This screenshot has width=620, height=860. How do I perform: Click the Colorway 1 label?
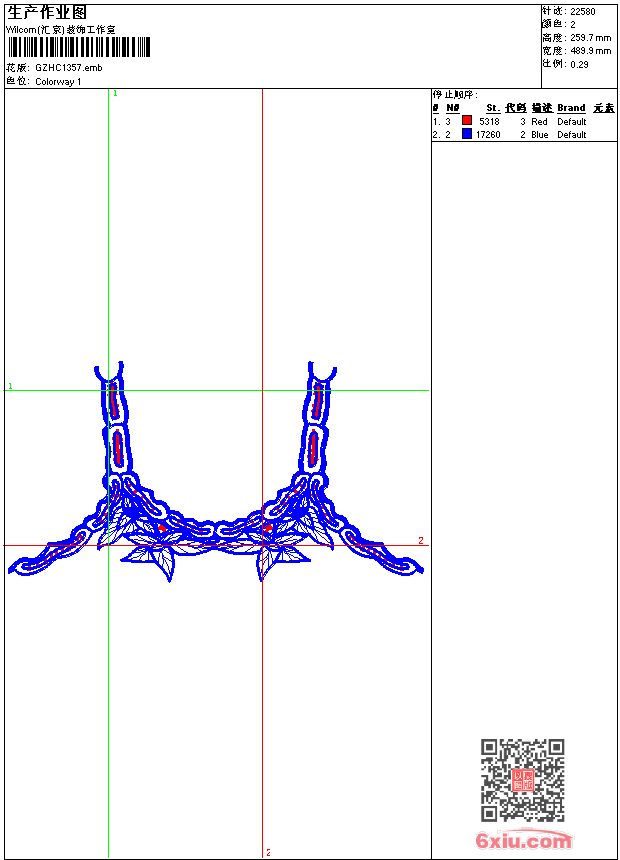pos(58,82)
